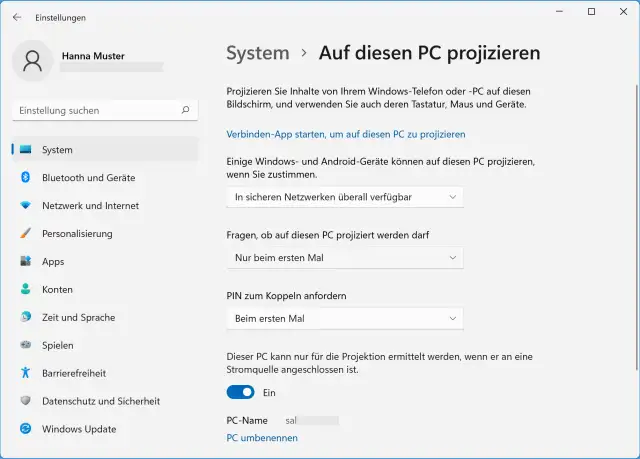Click the Hanna Muster account name
This screenshot has height=459, width=640.
[93, 56]
